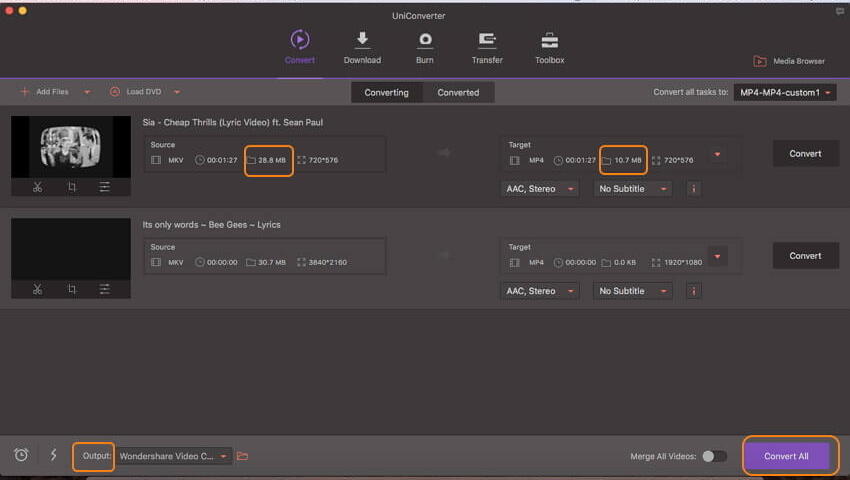Click source resolution 3840*2160
Image resolution: width=850 pixels, height=480 pixels.
point(327,263)
